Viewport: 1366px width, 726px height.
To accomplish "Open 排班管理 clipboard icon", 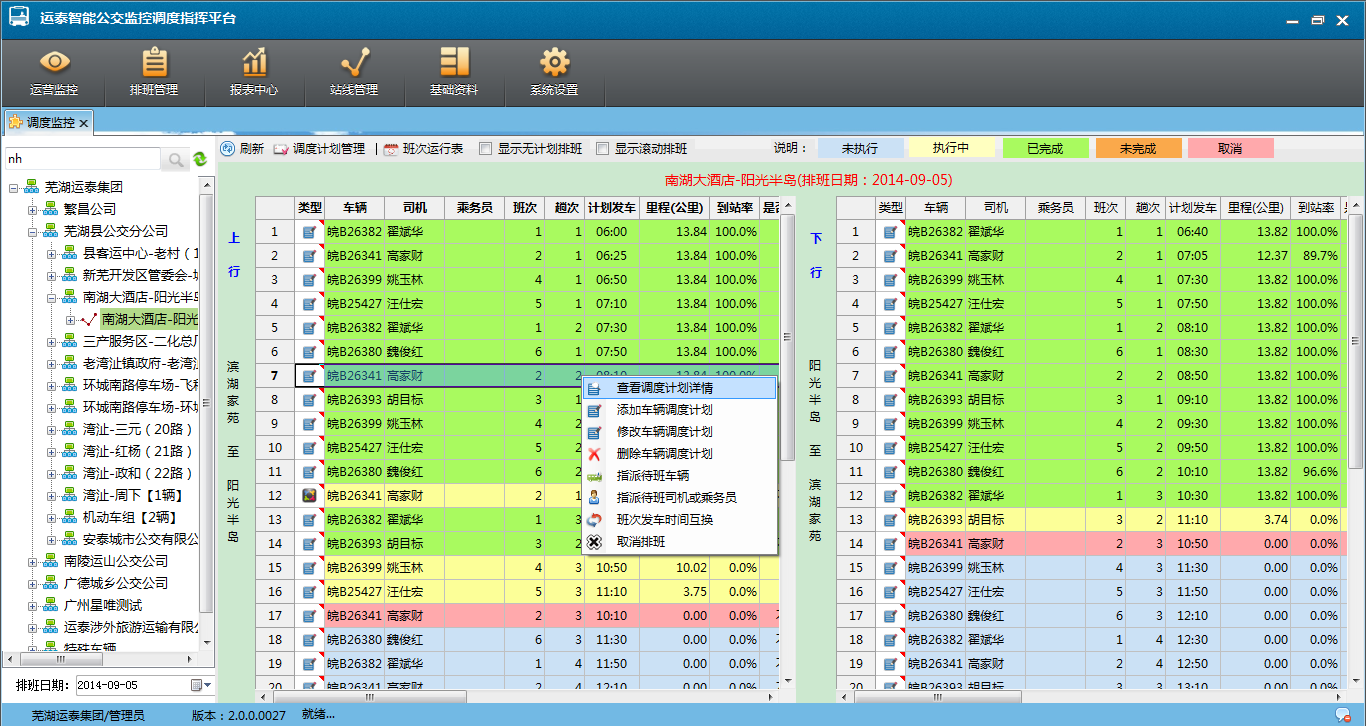I will (154, 64).
